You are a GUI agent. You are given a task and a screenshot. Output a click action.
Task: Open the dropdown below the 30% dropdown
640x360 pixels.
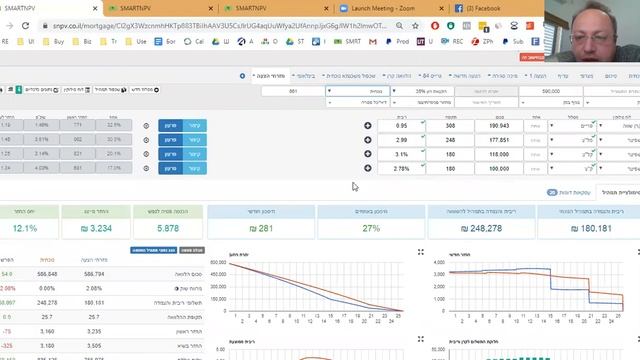click(422, 102)
